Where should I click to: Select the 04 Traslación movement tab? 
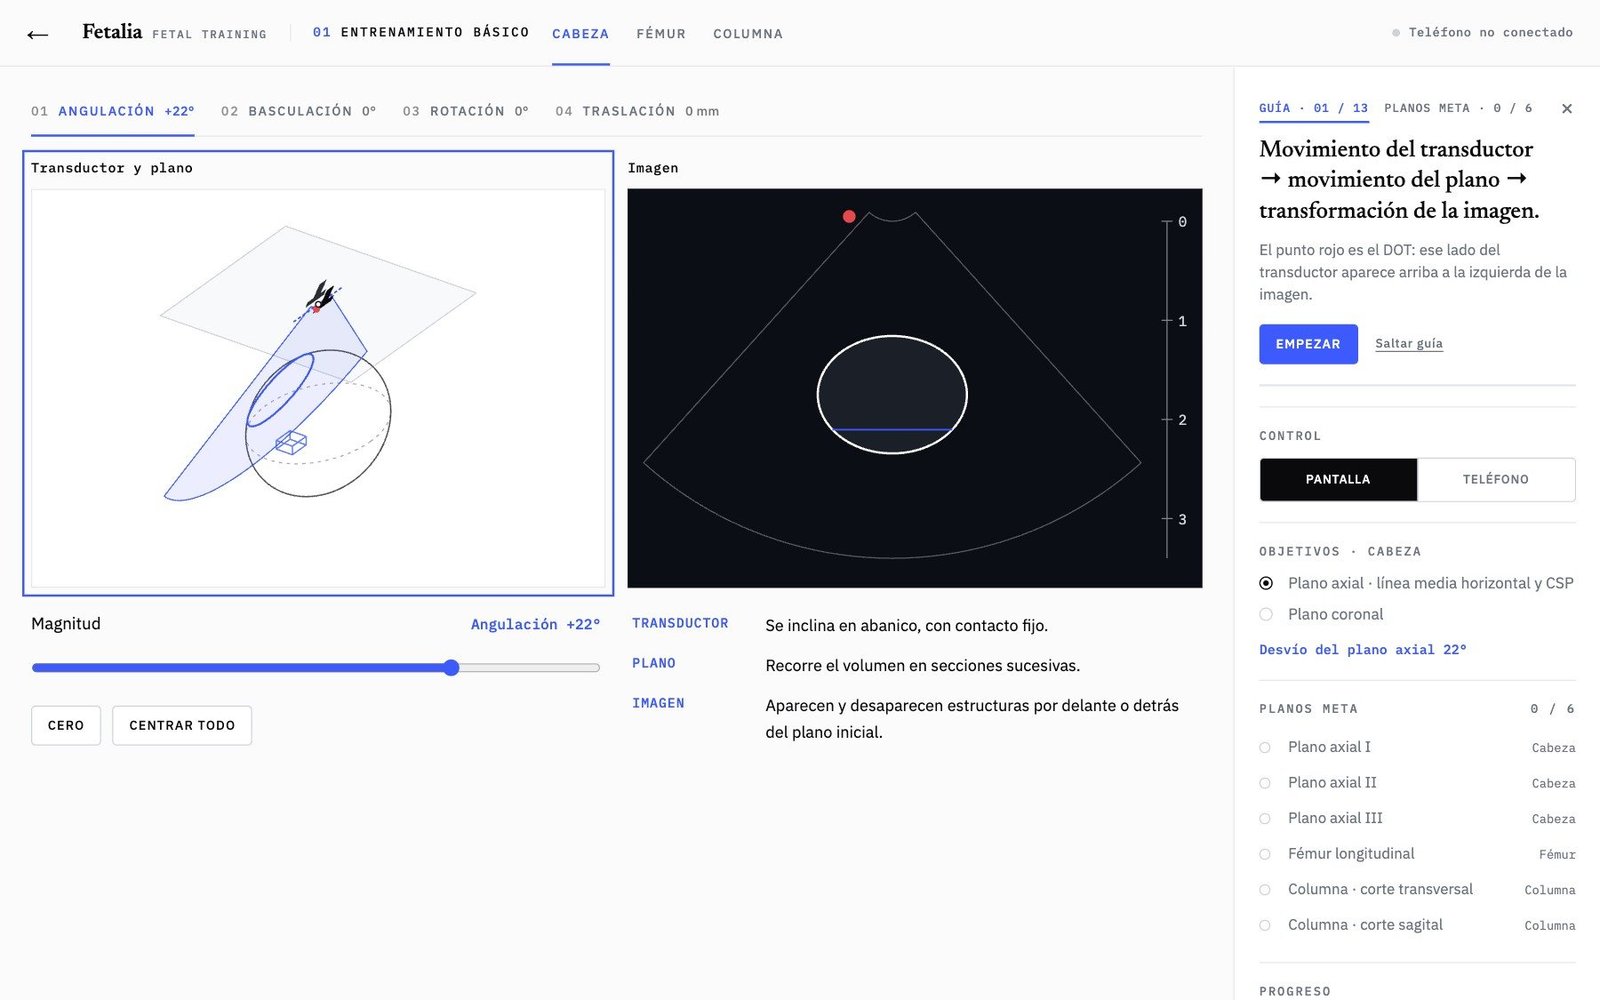pyautogui.click(x=637, y=111)
